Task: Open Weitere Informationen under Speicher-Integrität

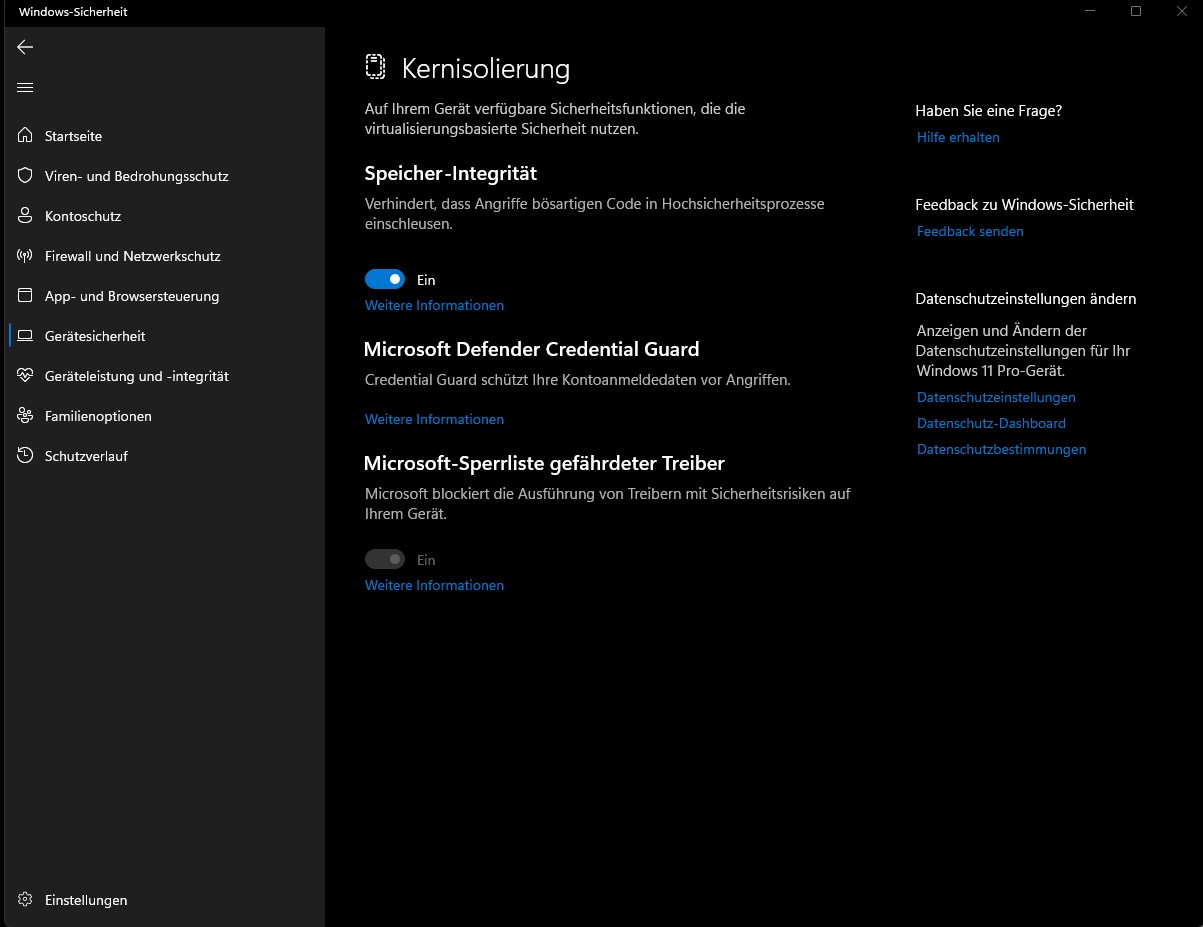Action: [434, 305]
